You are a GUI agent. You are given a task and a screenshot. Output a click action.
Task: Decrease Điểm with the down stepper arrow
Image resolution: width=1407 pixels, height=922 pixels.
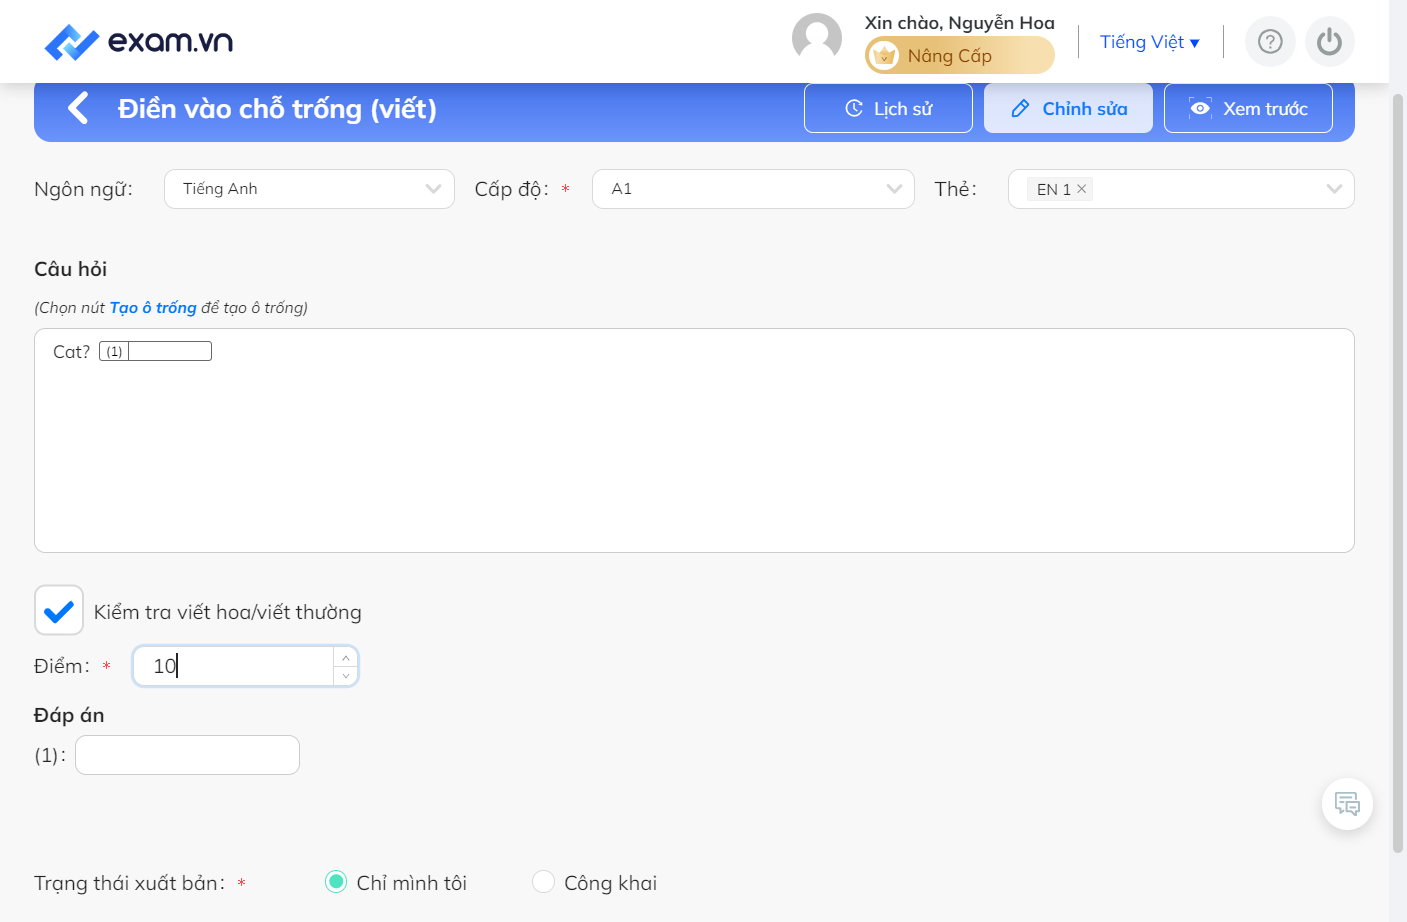[345, 676]
